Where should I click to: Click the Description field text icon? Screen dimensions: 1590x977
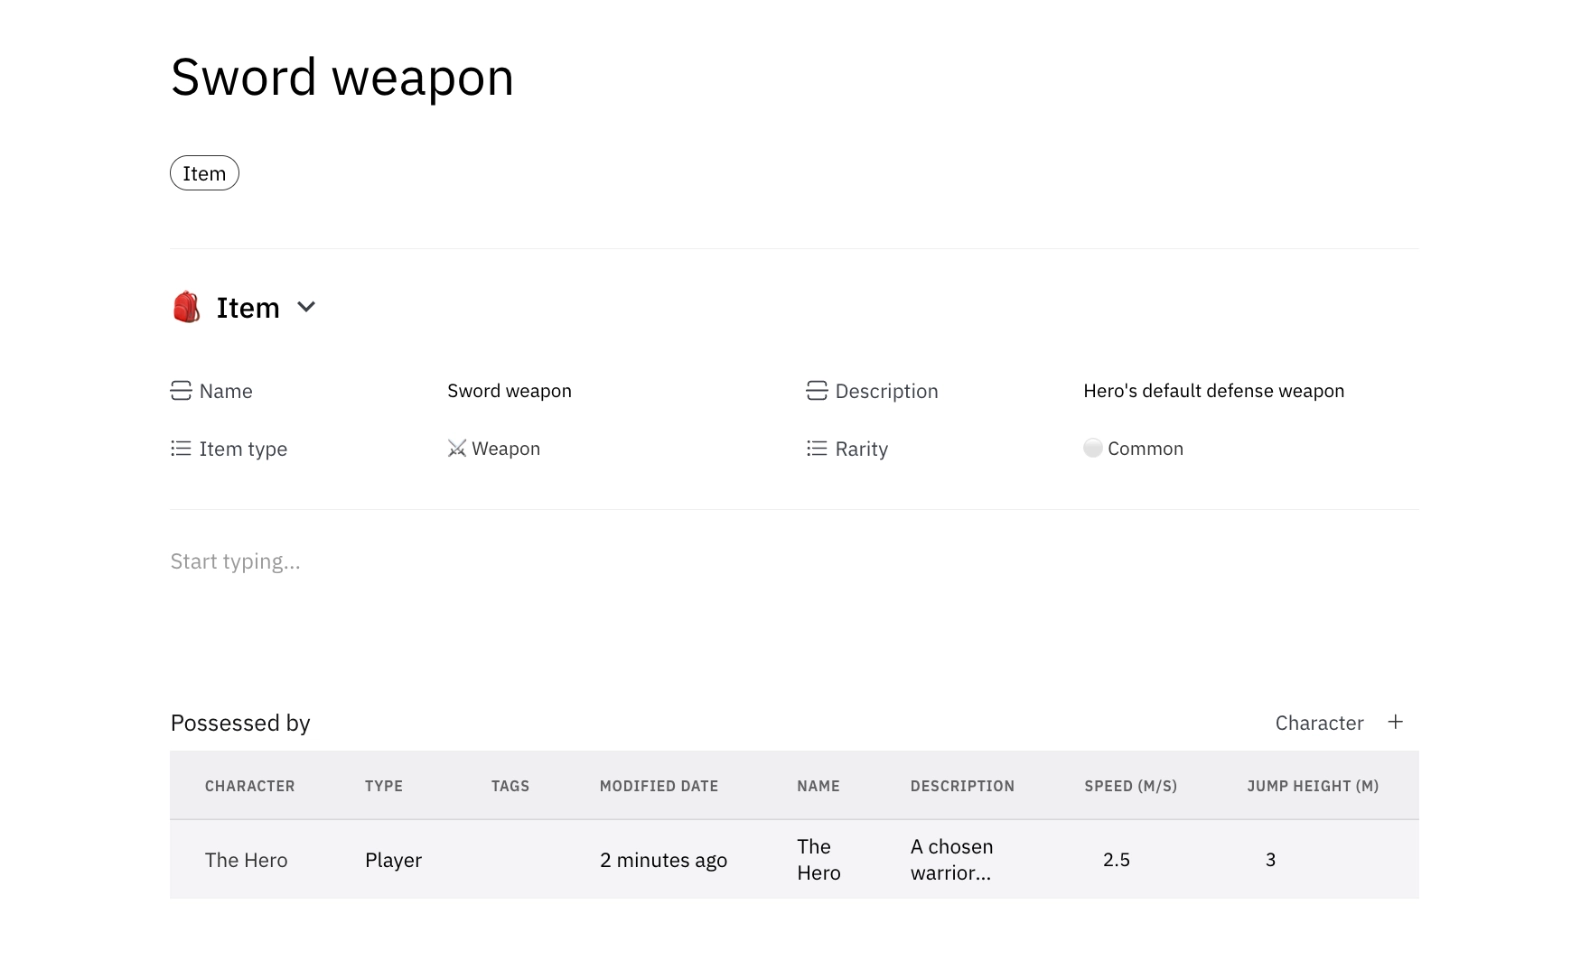click(817, 391)
